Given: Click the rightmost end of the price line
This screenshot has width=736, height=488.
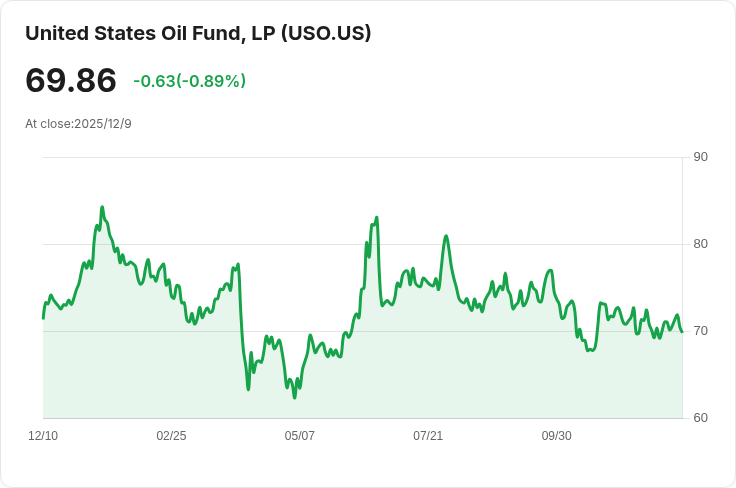Looking at the screenshot, I should click(x=682, y=331).
